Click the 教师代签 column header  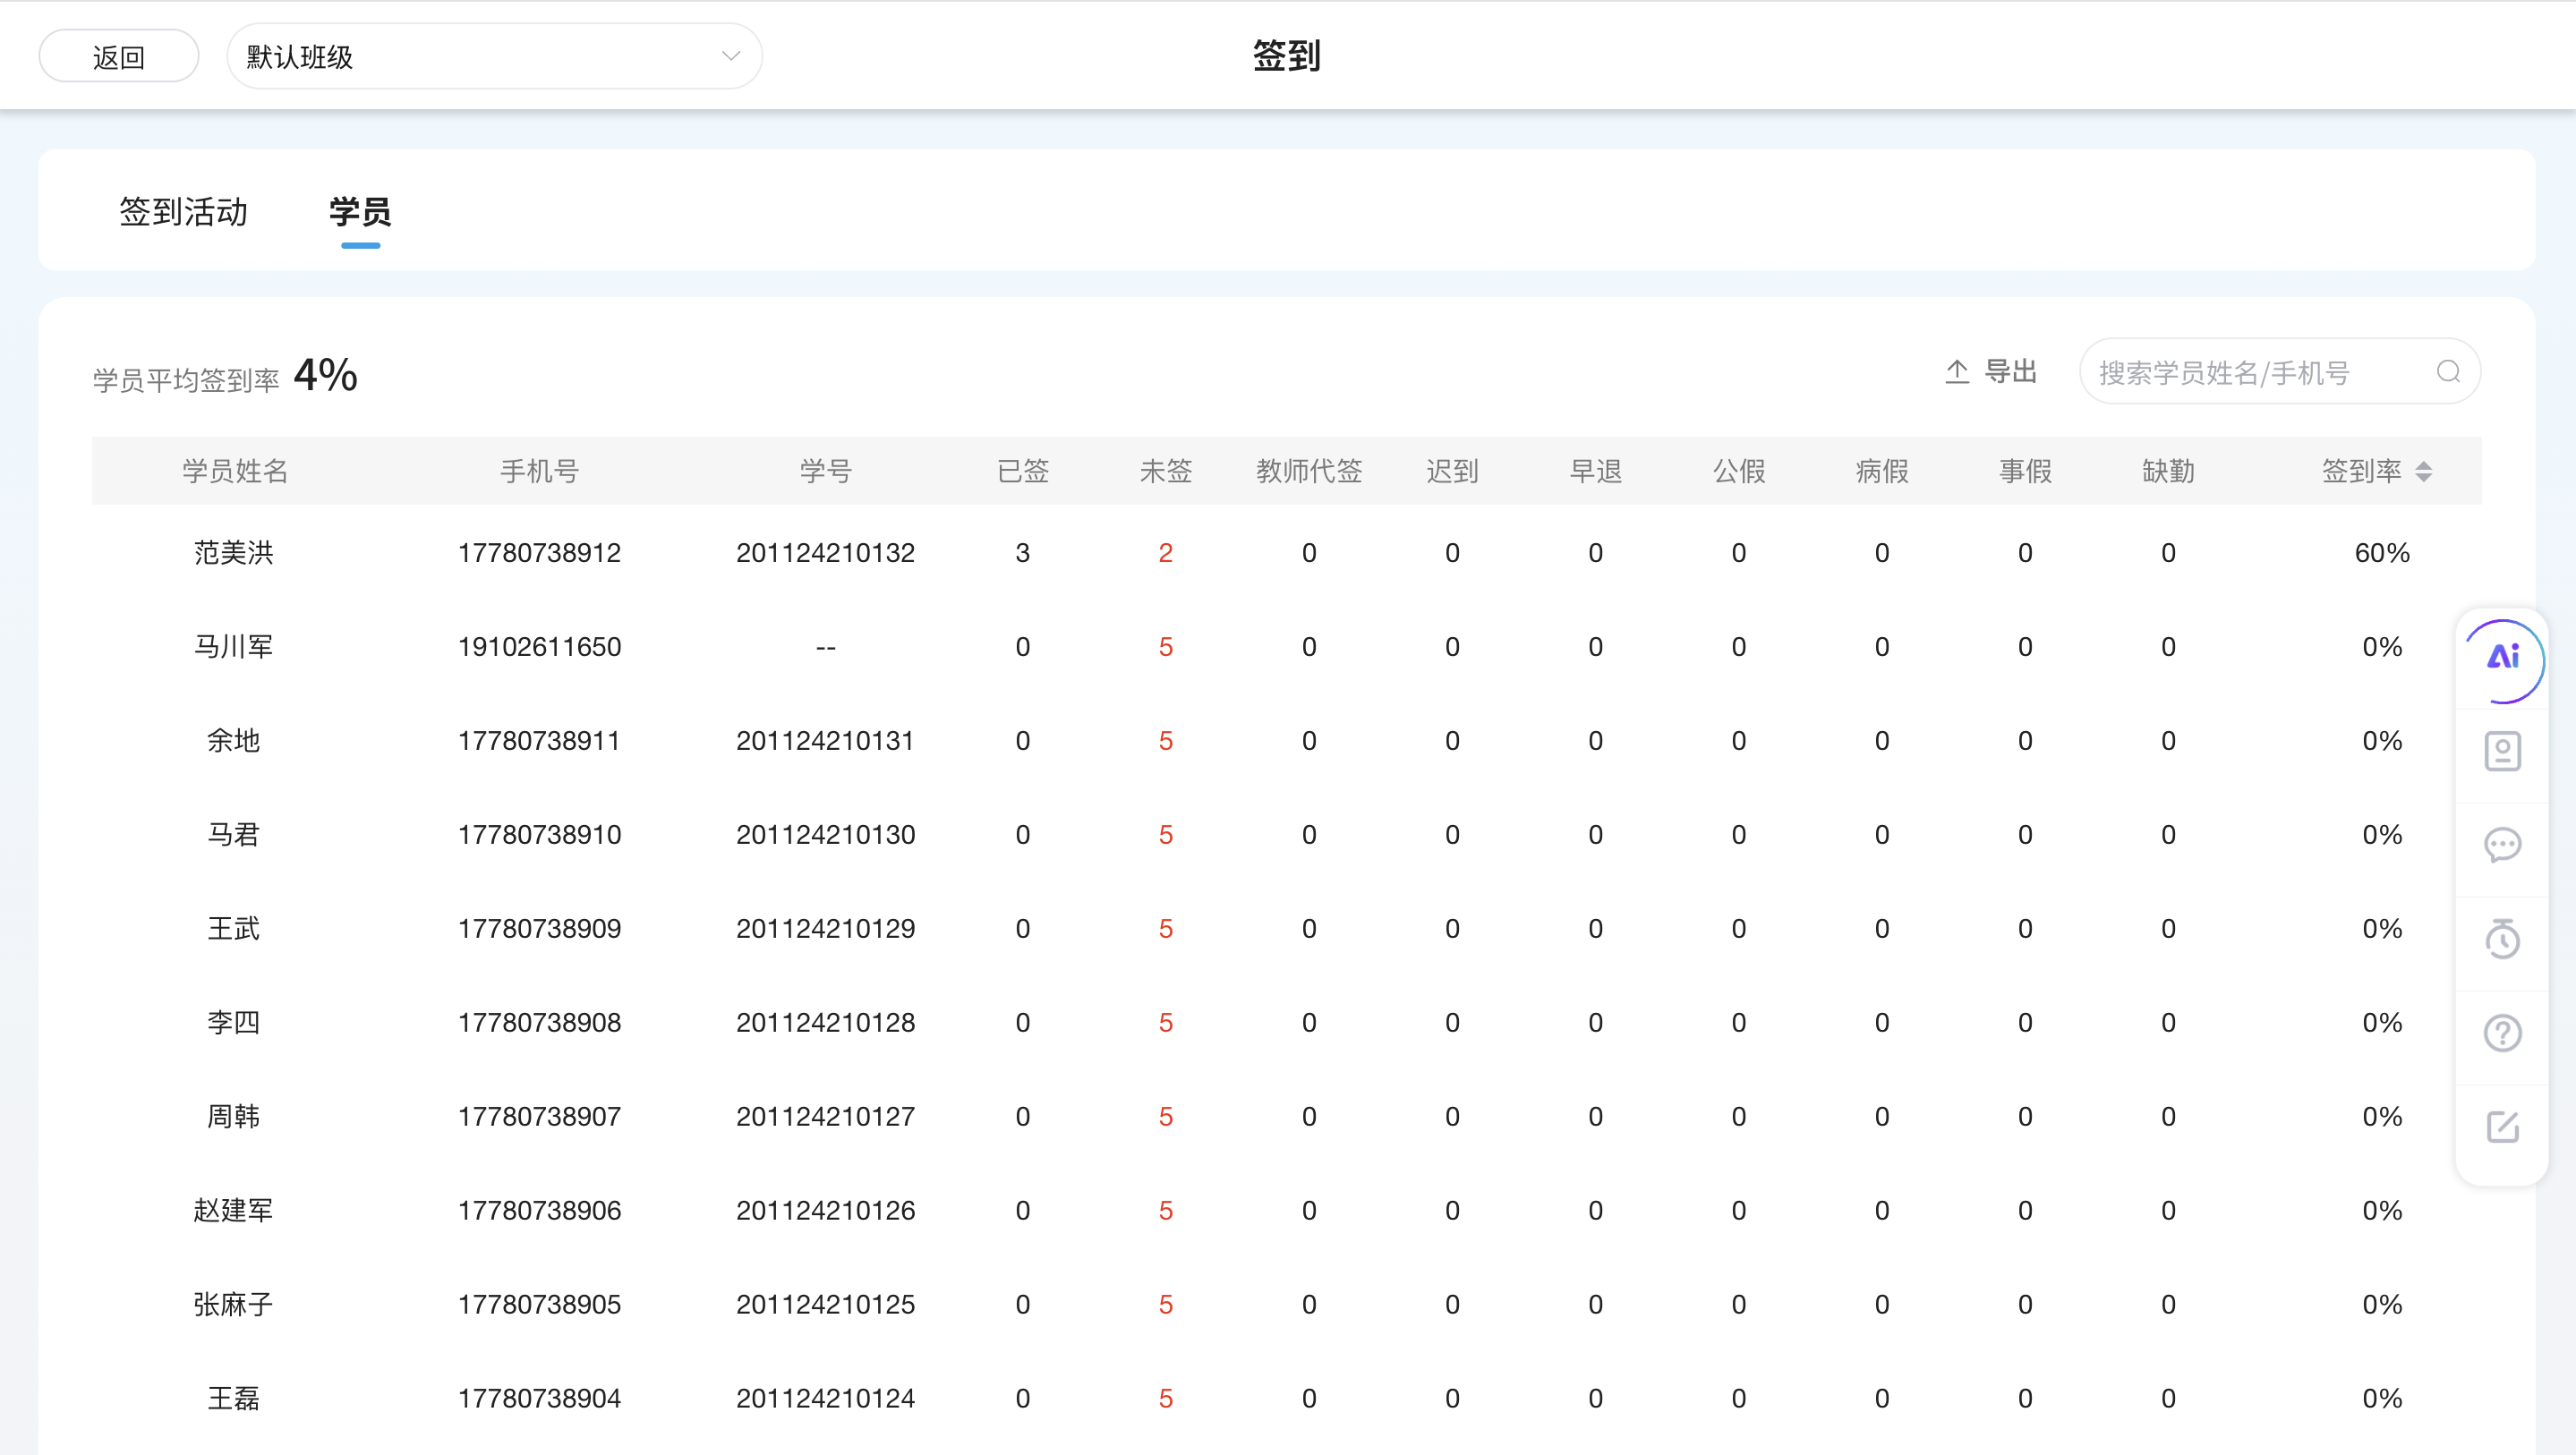[x=1309, y=471]
